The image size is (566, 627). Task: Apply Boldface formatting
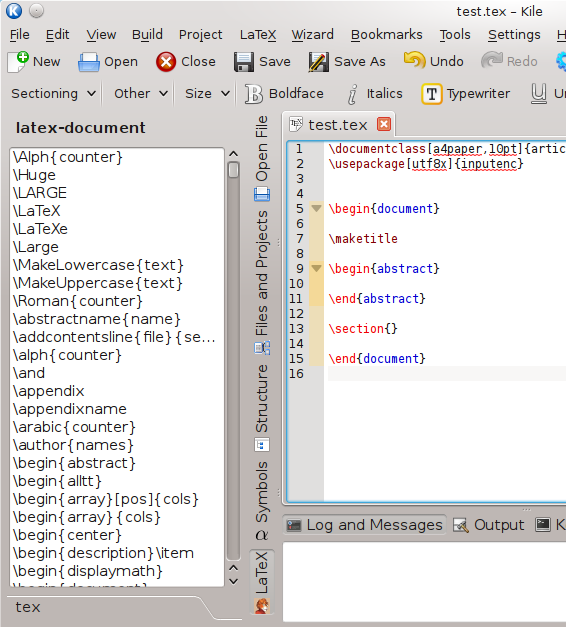[x=254, y=94]
